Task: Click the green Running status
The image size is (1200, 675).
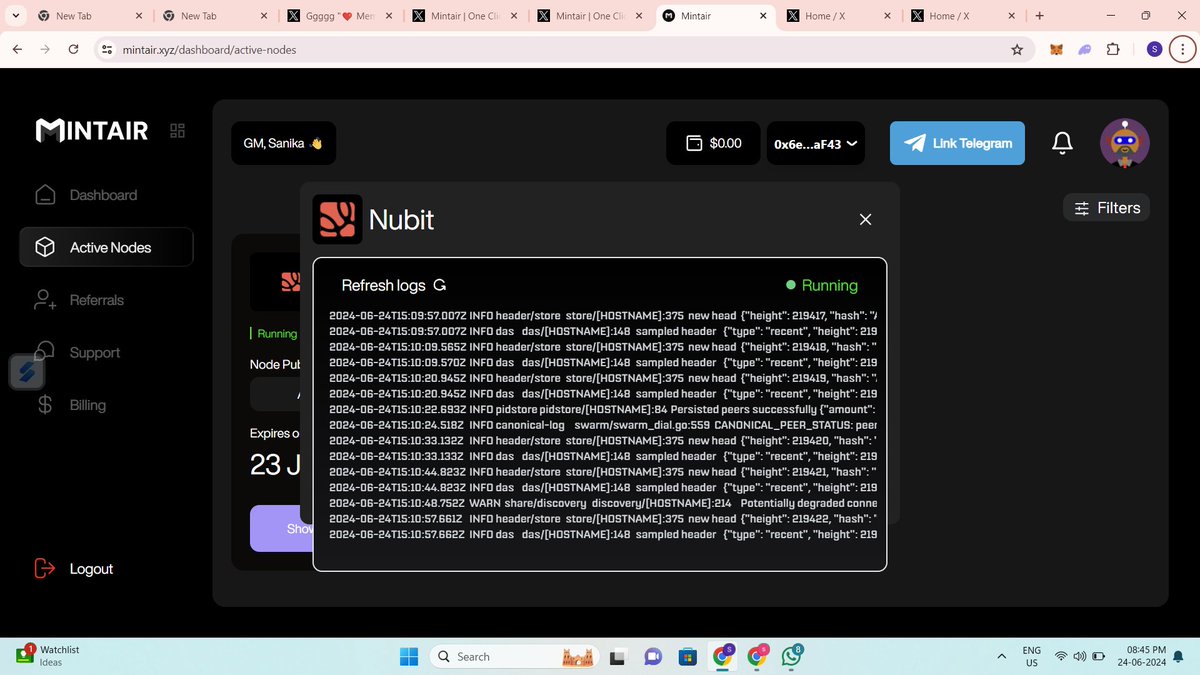Action: tap(821, 285)
